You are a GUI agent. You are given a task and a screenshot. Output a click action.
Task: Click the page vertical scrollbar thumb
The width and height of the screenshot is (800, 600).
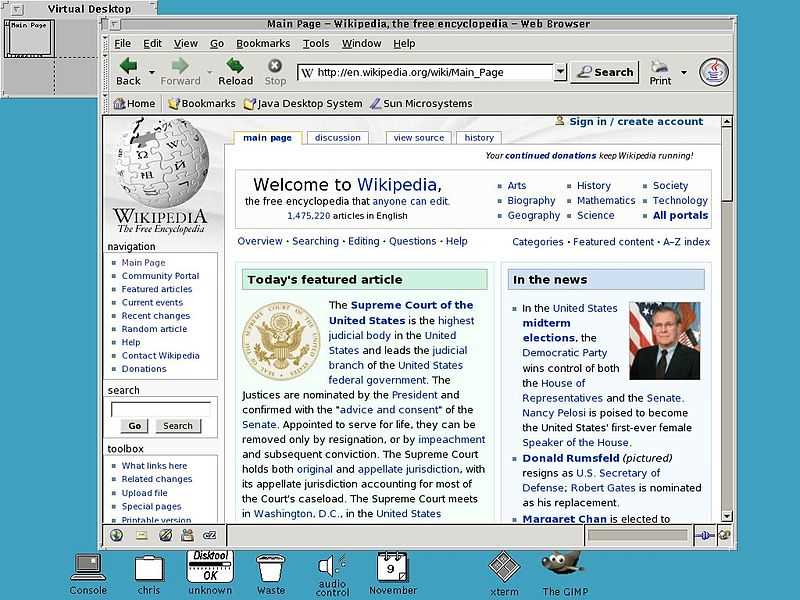(727, 165)
